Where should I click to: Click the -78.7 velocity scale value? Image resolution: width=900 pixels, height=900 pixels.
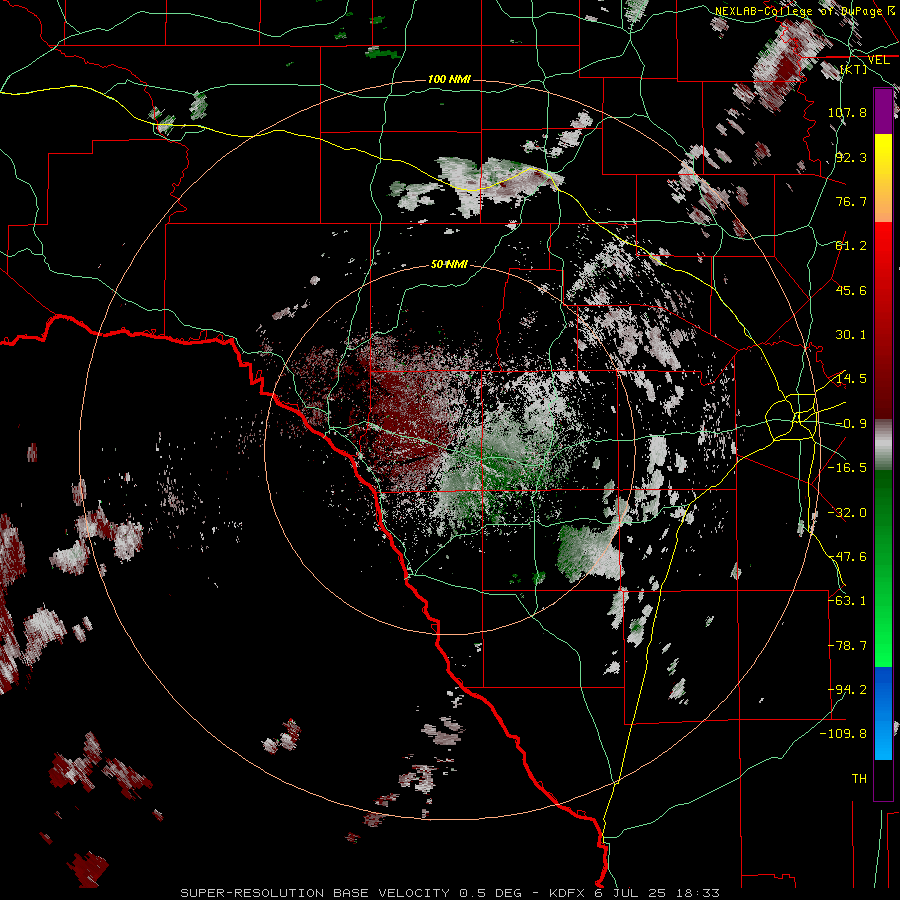(x=847, y=646)
